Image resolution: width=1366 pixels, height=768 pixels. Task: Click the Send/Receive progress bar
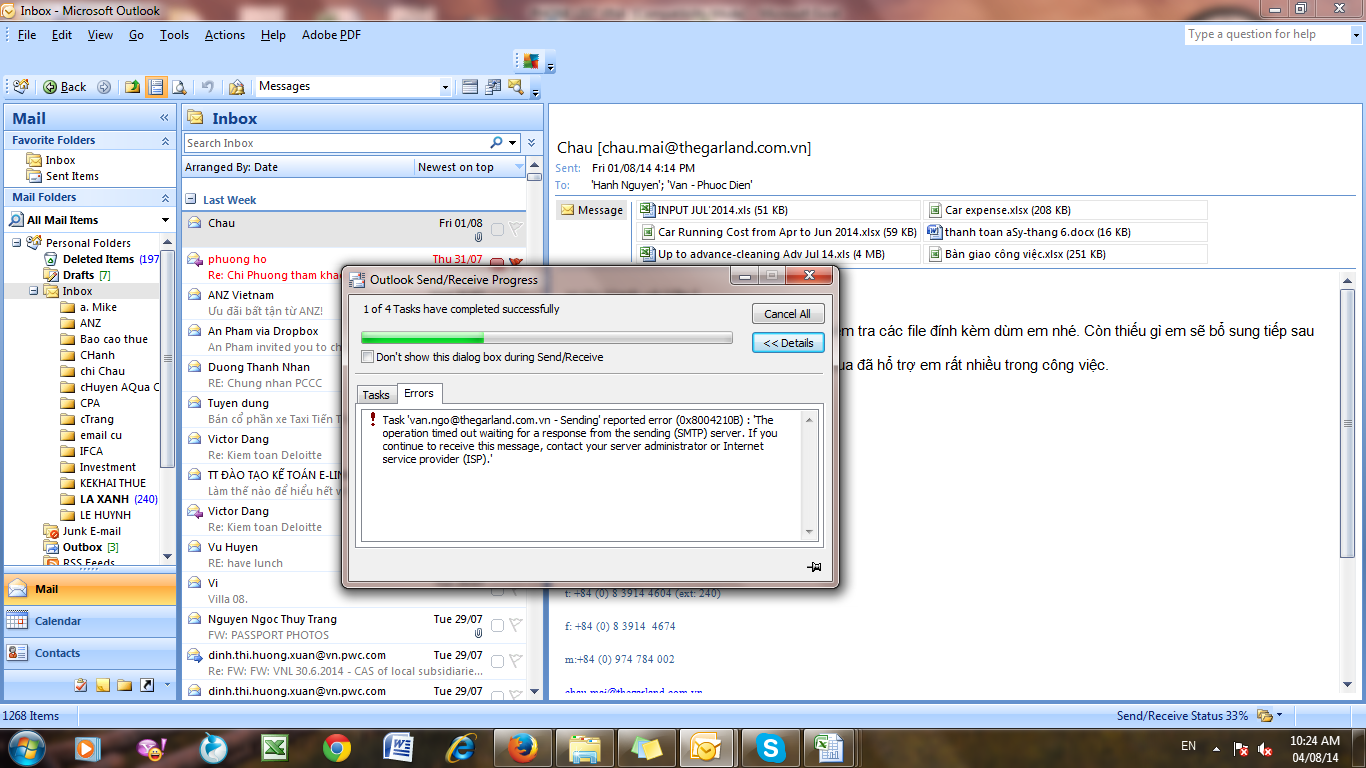(x=547, y=338)
